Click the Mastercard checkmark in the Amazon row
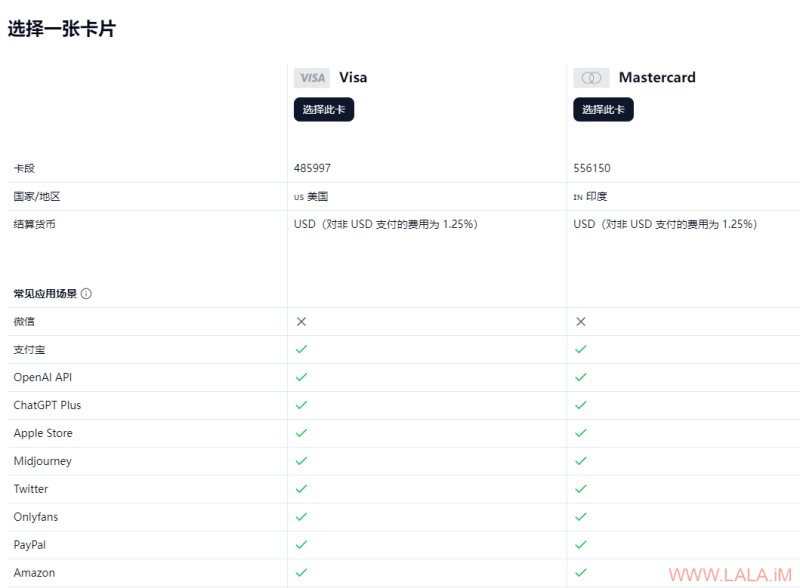This screenshot has height=588, width=800. click(581, 573)
